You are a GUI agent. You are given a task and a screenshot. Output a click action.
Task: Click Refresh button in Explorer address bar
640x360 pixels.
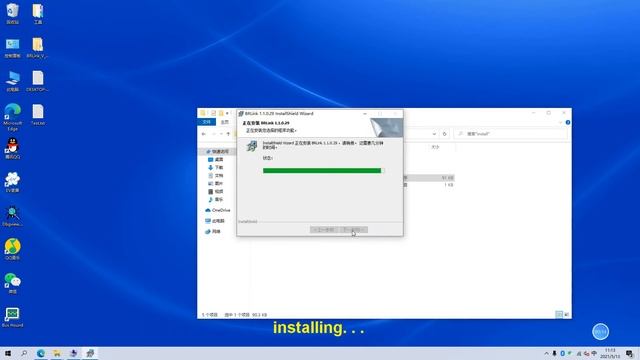(444, 134)
